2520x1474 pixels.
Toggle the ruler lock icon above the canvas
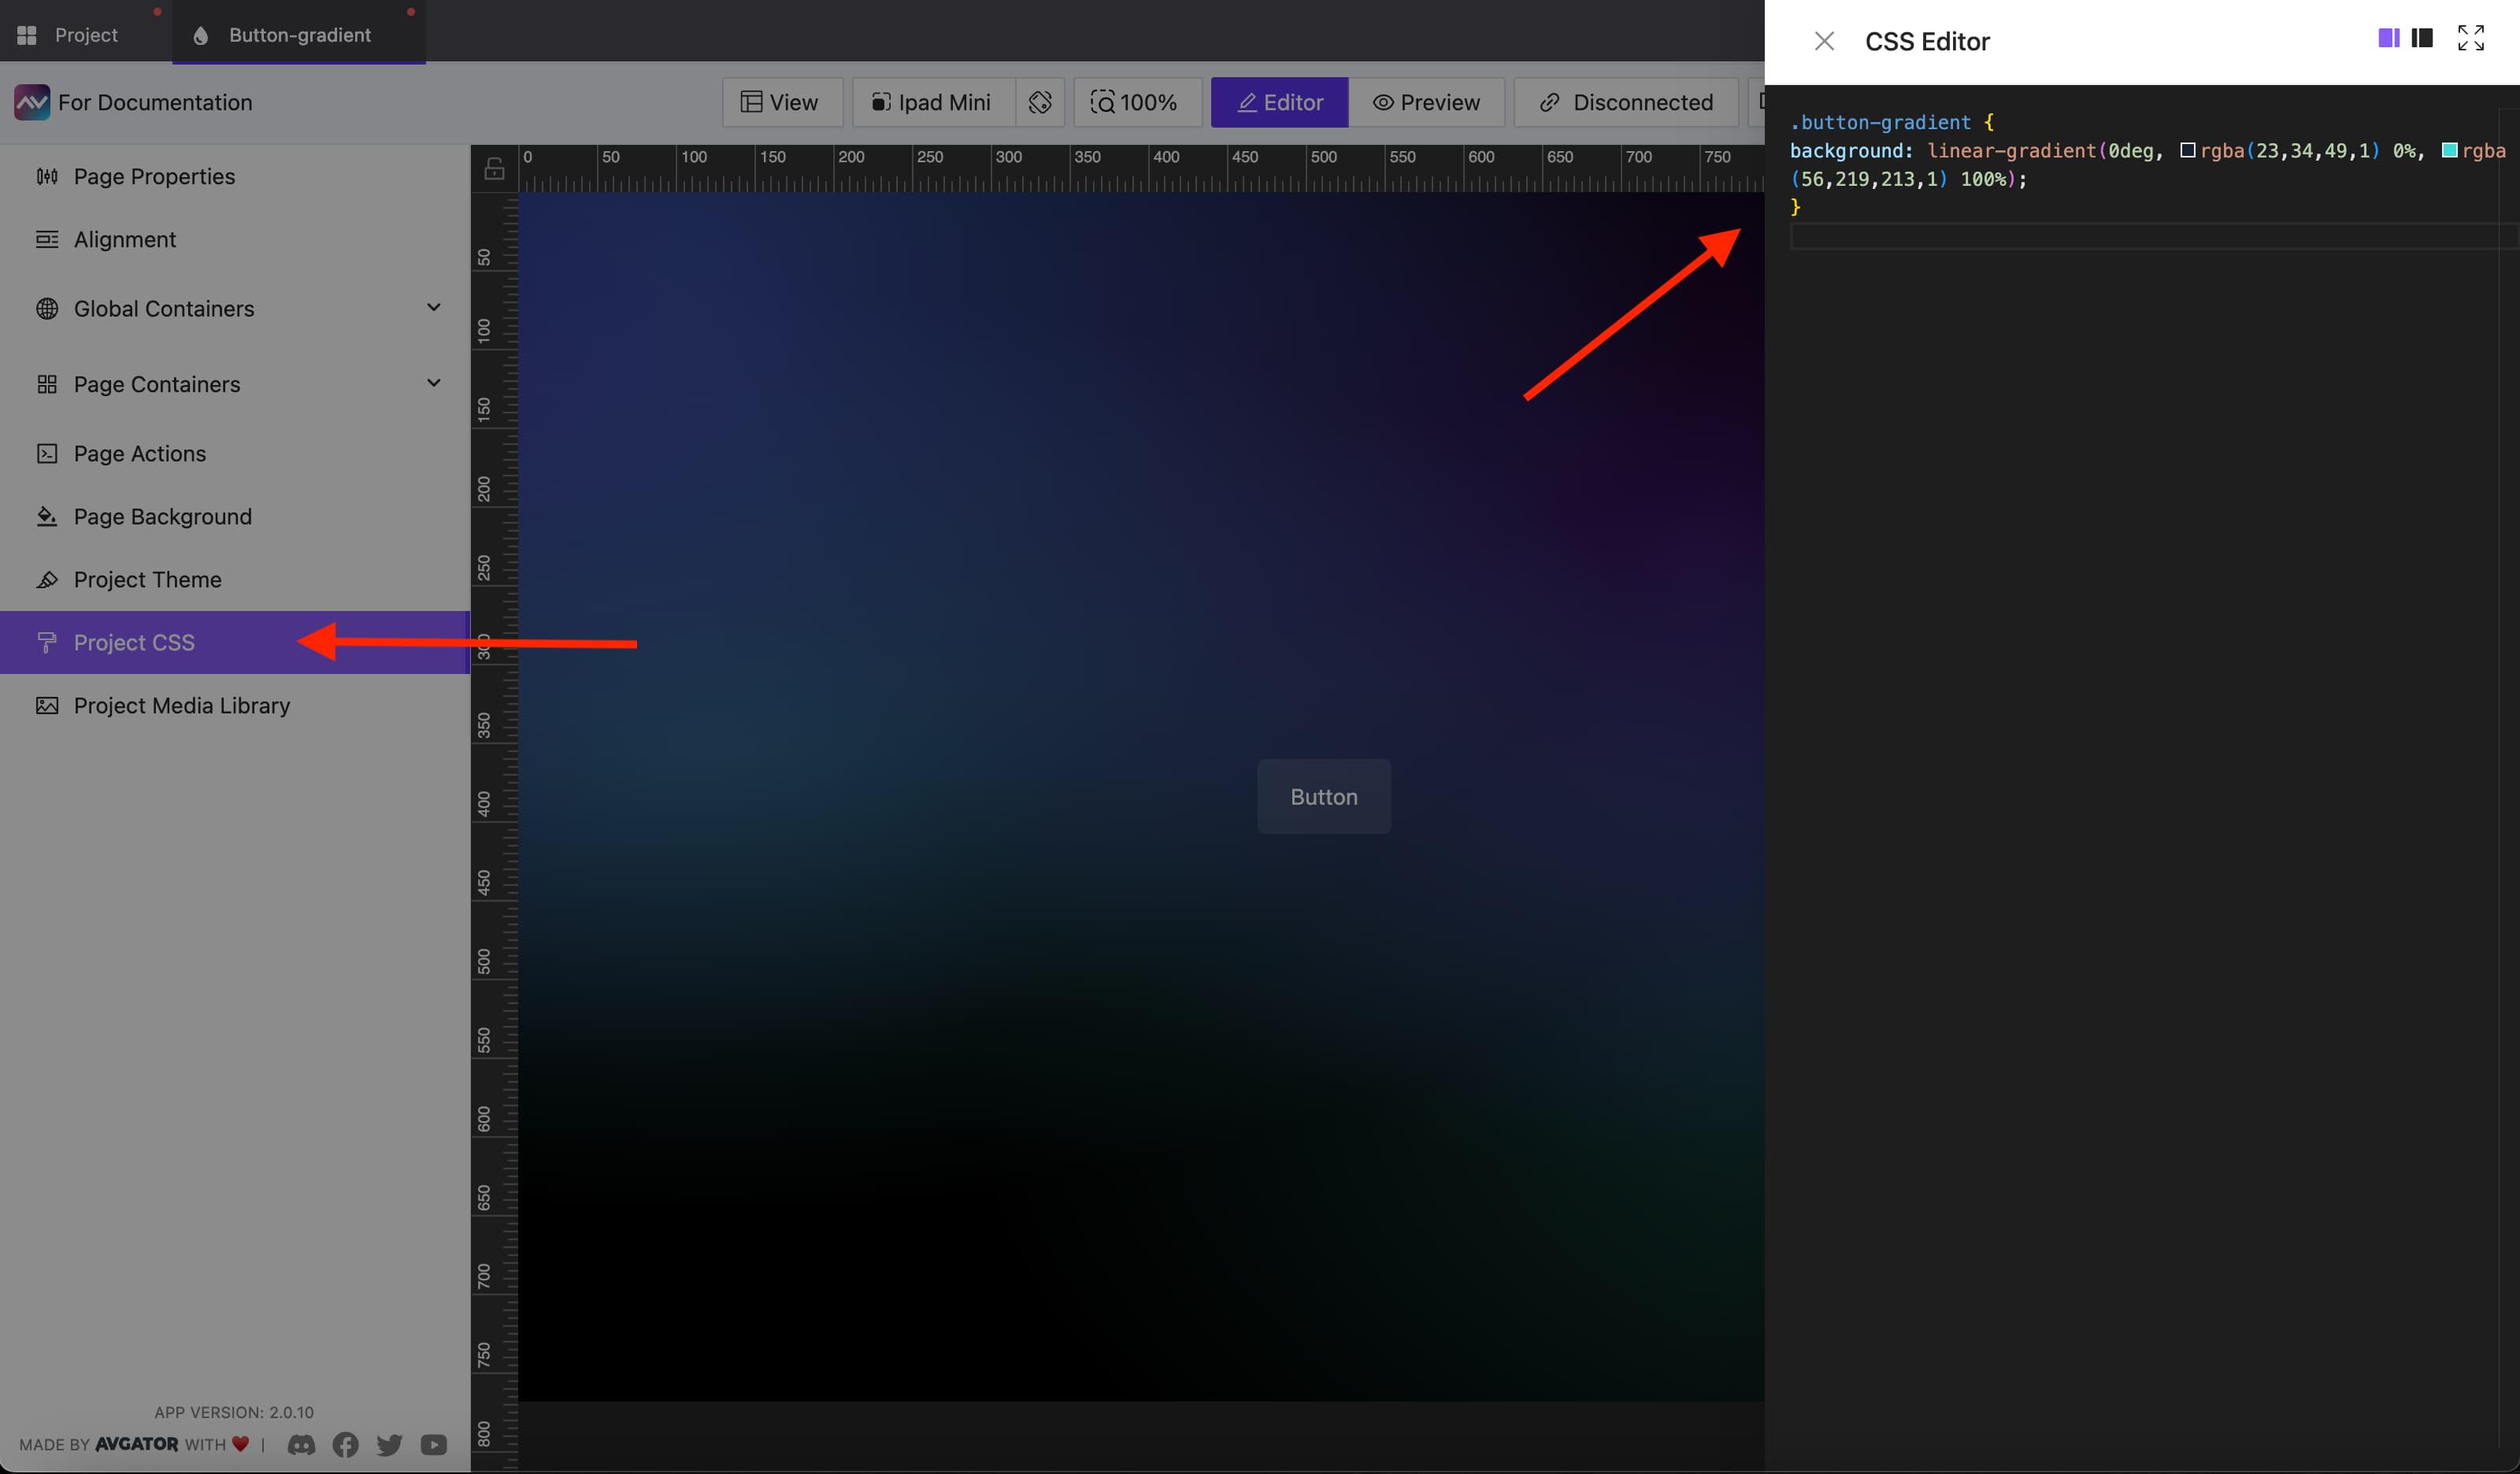point(495,167)
